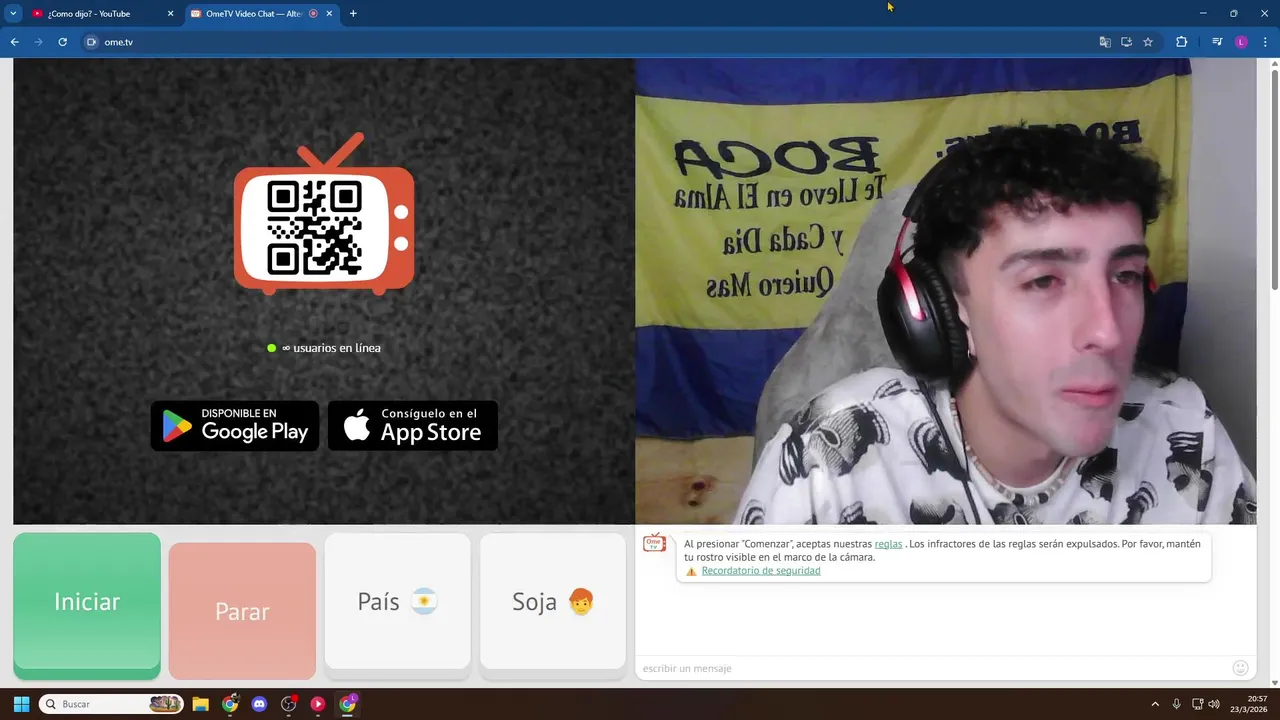Reload the ome.tv page
The image size is (1280, 720).
point(62,42)
